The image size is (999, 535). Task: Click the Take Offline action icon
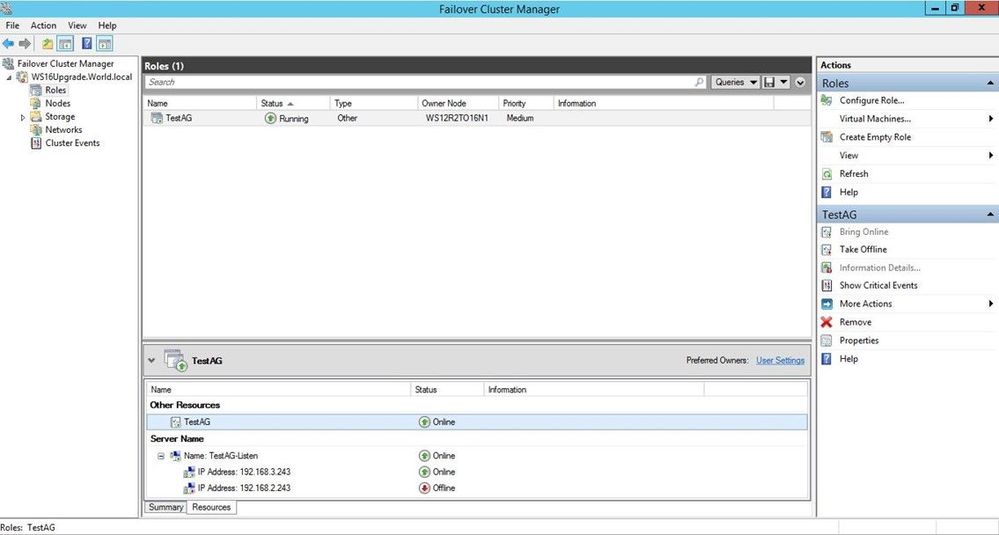click(x=826, y=250)
